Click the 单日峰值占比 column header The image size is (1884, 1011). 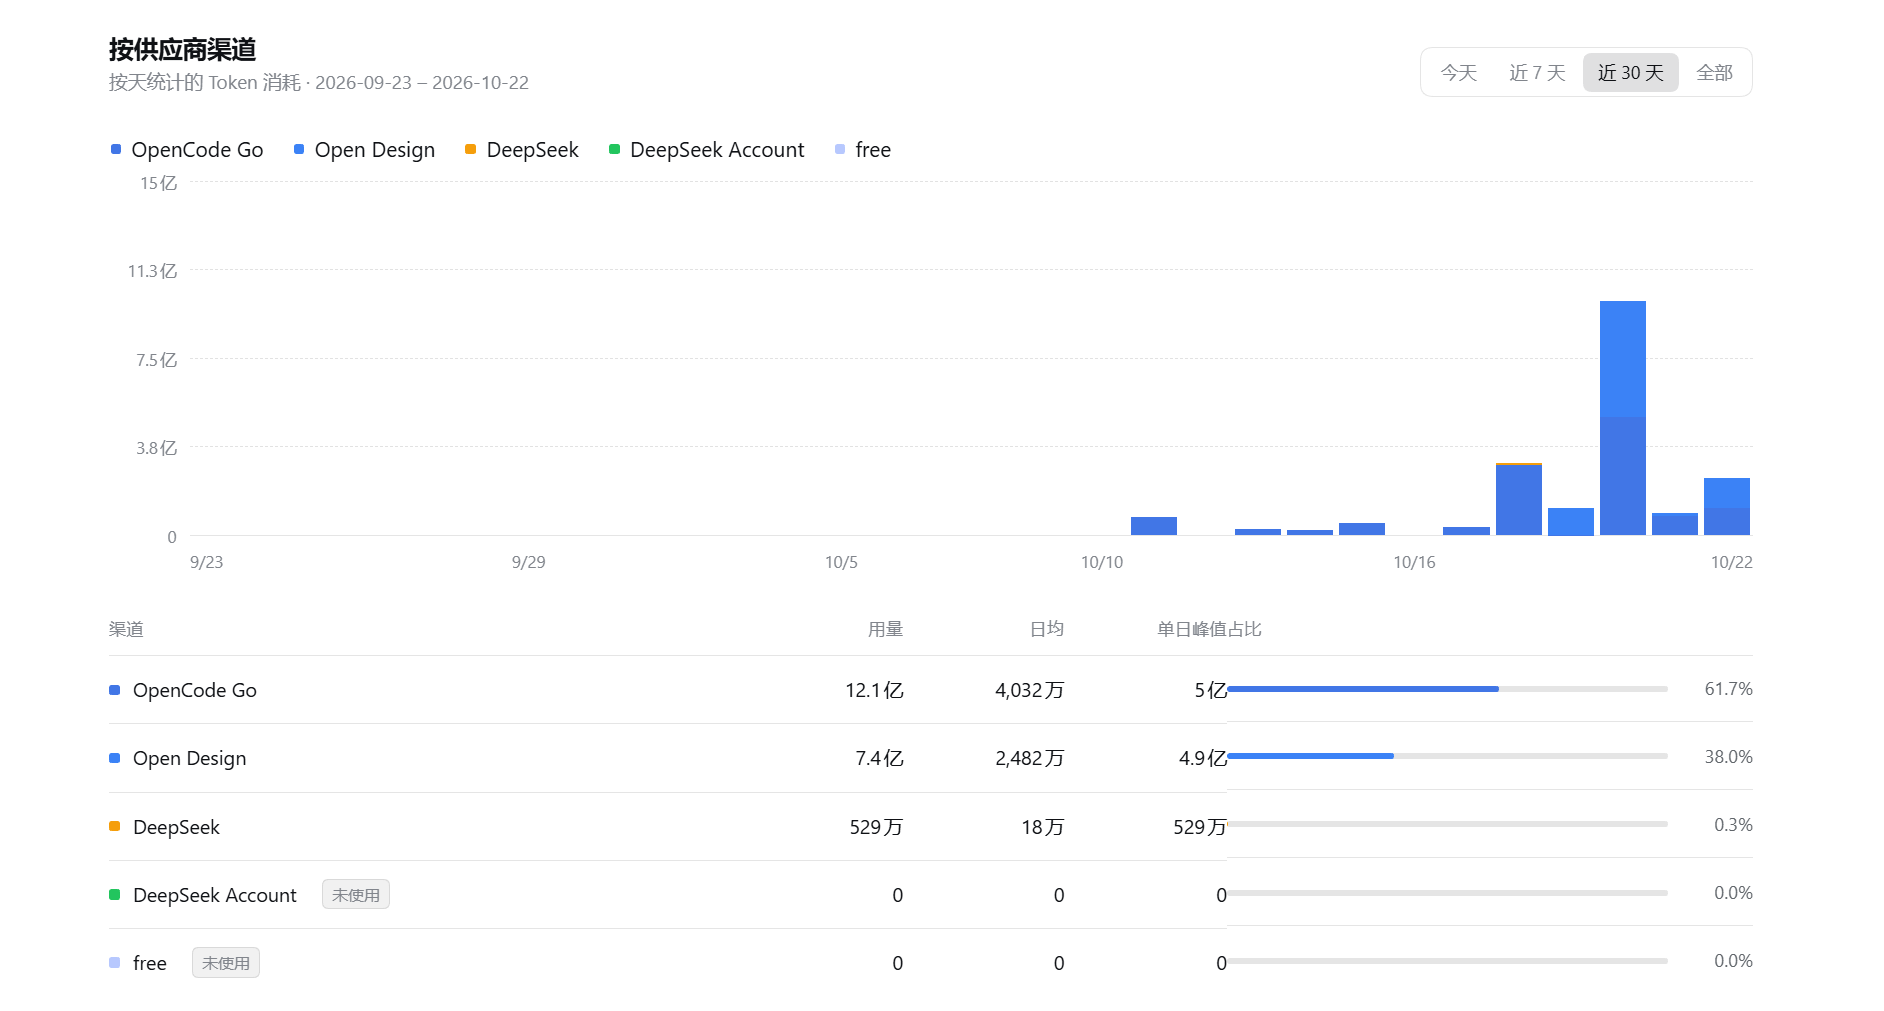point(1209,629)
